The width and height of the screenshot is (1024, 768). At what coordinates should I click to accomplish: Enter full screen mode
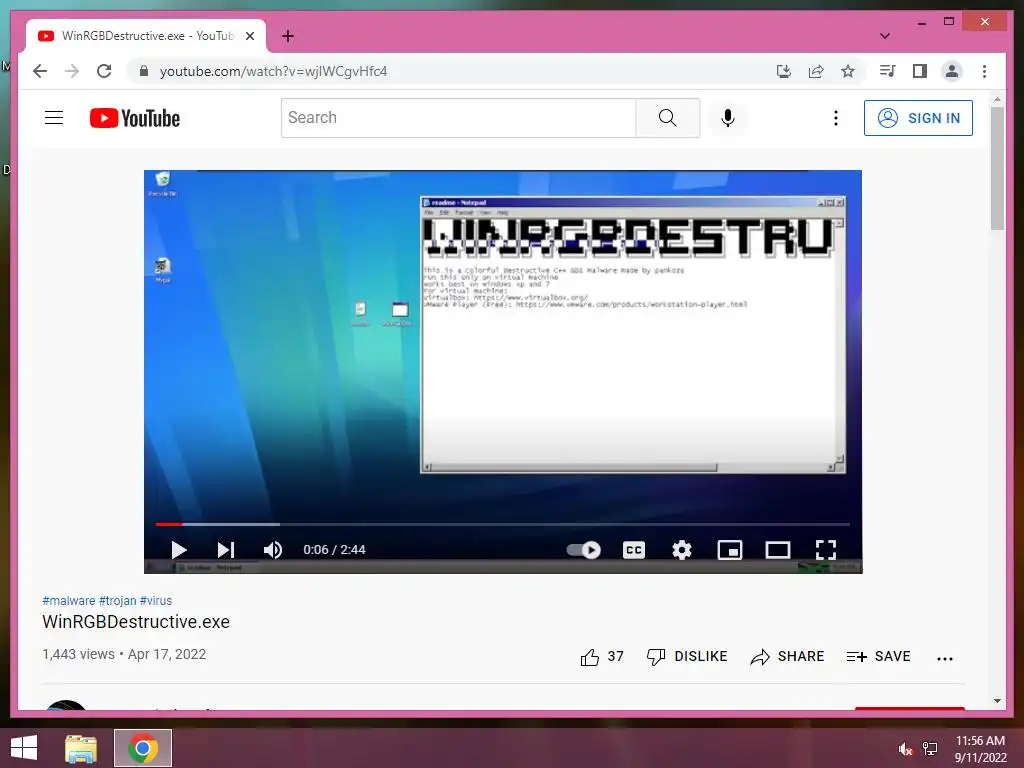pyautogui.click(x=826, y=550)
